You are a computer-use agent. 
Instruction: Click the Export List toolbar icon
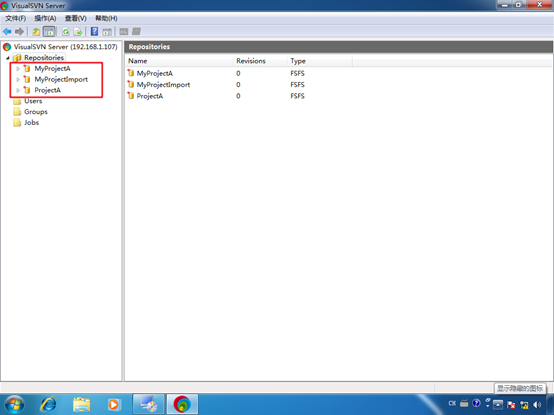pos(78,32)
